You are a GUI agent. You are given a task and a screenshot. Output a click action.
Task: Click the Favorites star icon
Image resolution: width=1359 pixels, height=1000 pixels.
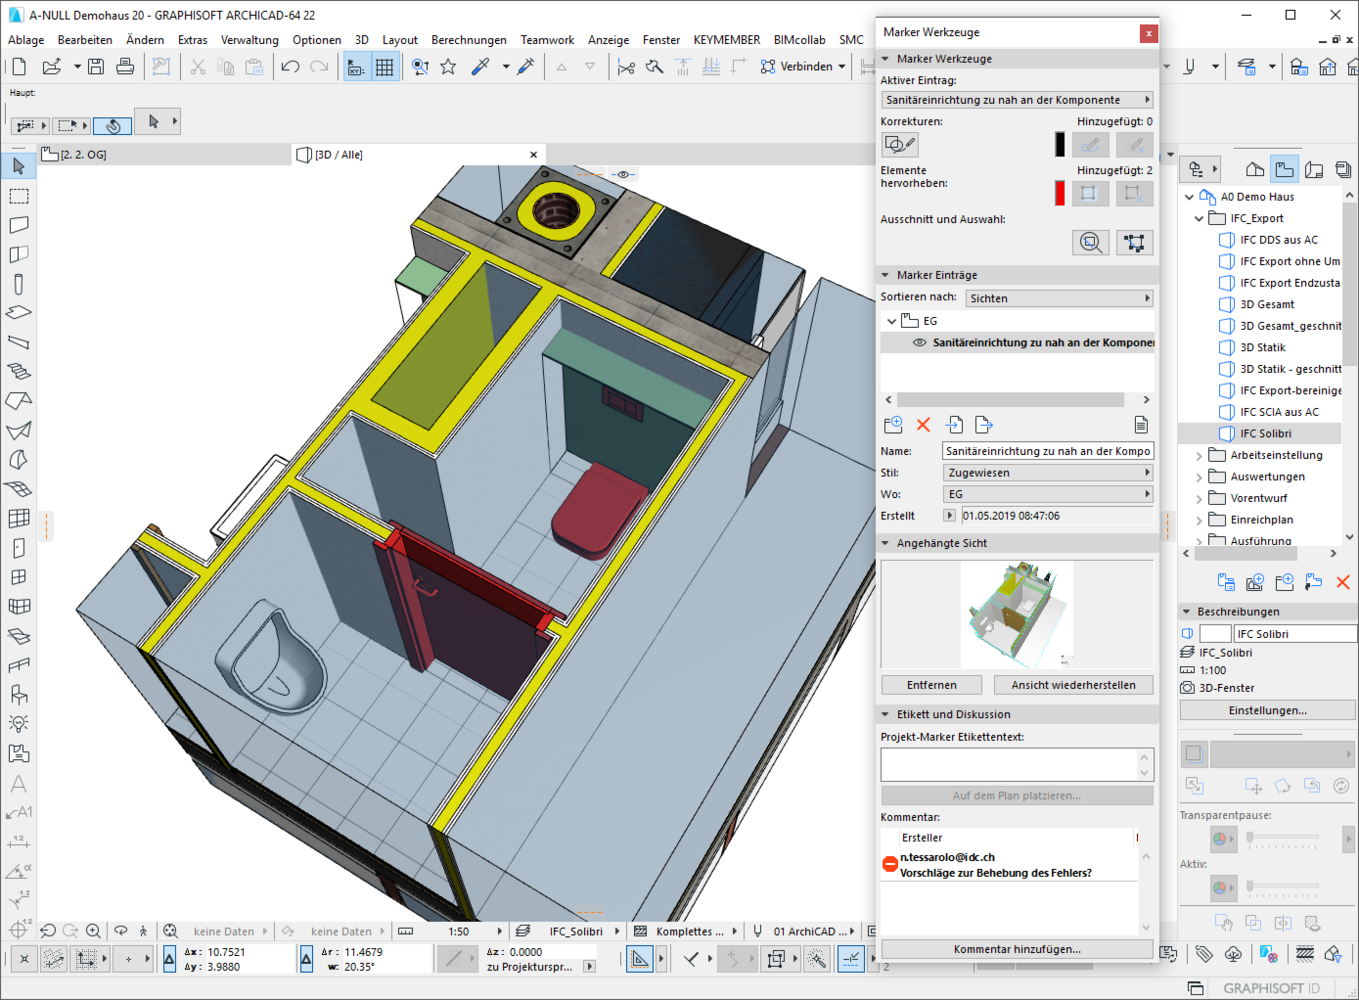point(448,67)
